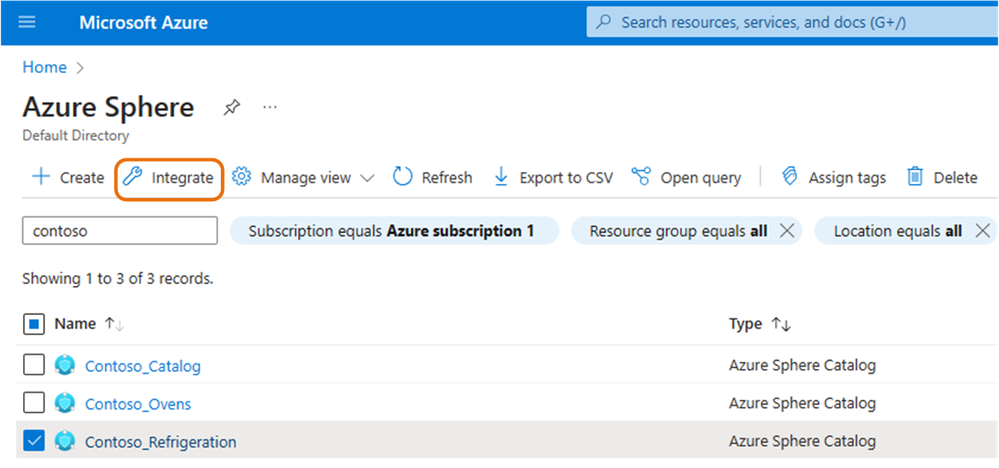Click the Integrate wrench icon
999x468 pixels.
pos(133,177)
